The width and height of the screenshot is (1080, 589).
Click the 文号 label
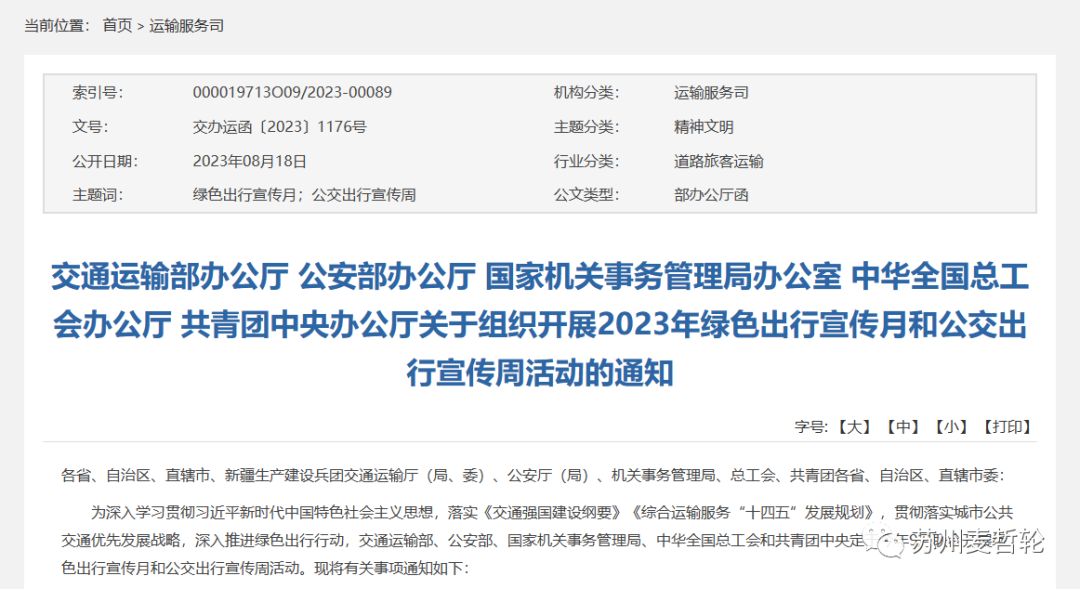tap(90, 127)
